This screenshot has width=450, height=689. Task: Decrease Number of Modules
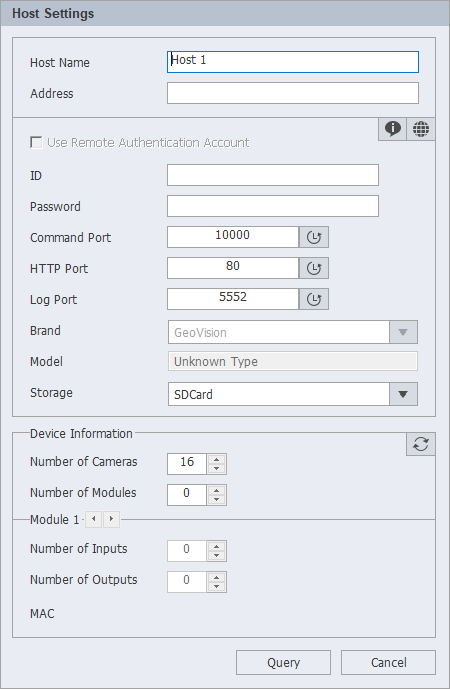click(216, 500)
